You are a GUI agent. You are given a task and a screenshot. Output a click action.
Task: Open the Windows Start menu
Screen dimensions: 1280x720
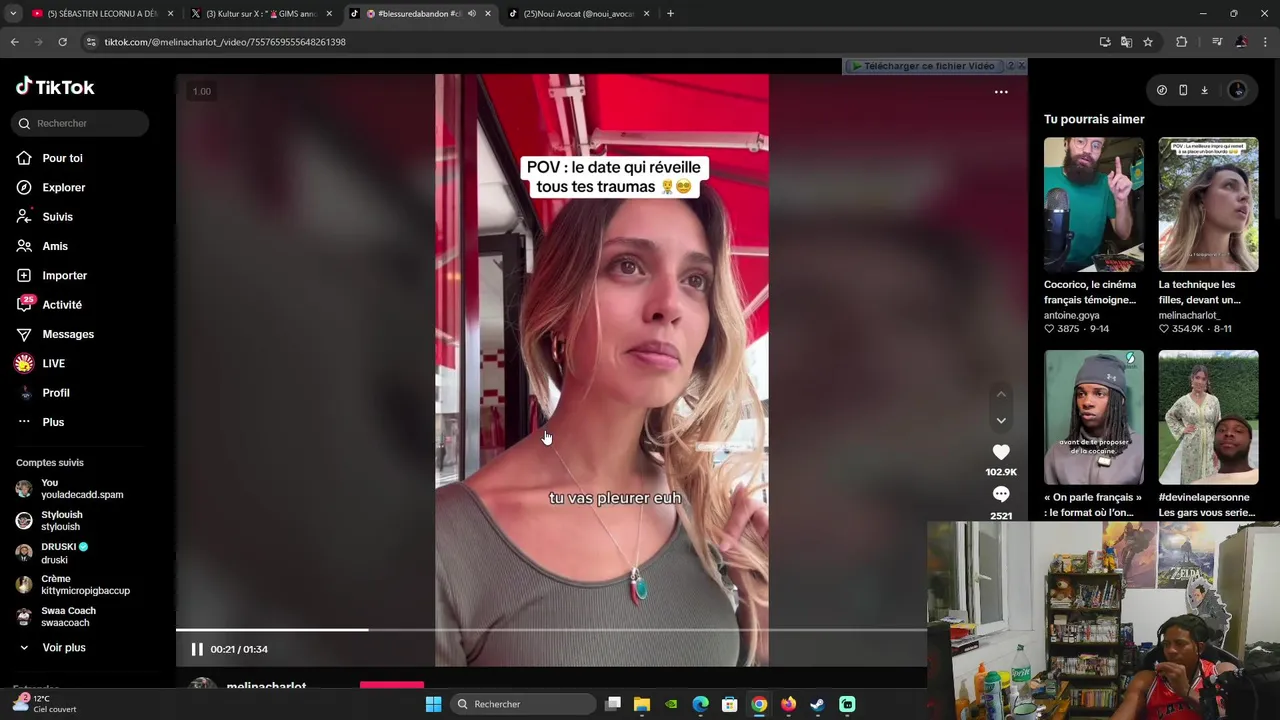(x=433, y=704)
